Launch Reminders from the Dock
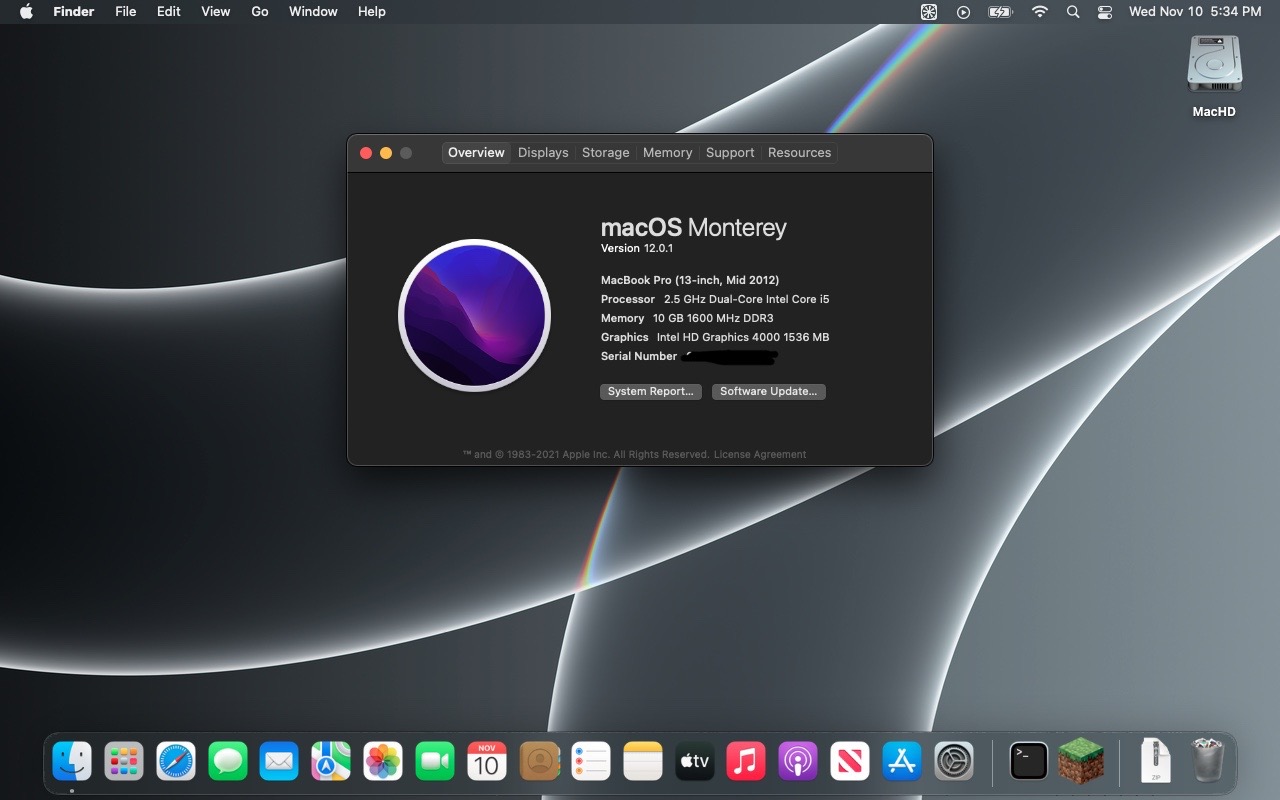This screenshot has width=1280, height=800. click(x=591, y=762)
